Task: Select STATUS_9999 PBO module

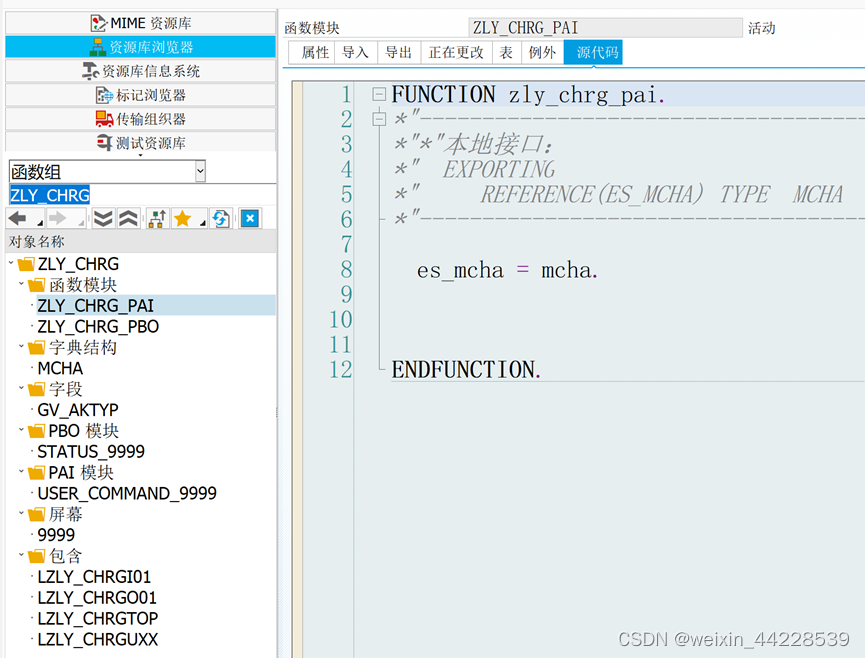Action: pos(91,452)
